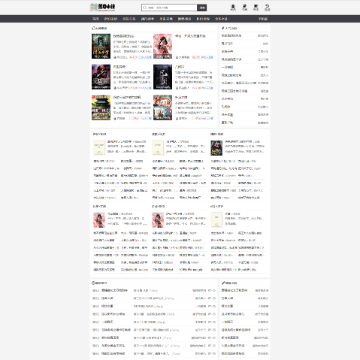Open the dark green cover of the first recommended book

pos(101,46)
